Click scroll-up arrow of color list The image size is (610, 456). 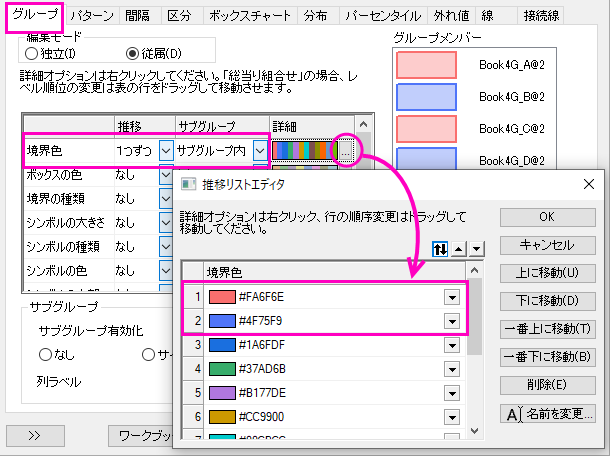[474, 270]
